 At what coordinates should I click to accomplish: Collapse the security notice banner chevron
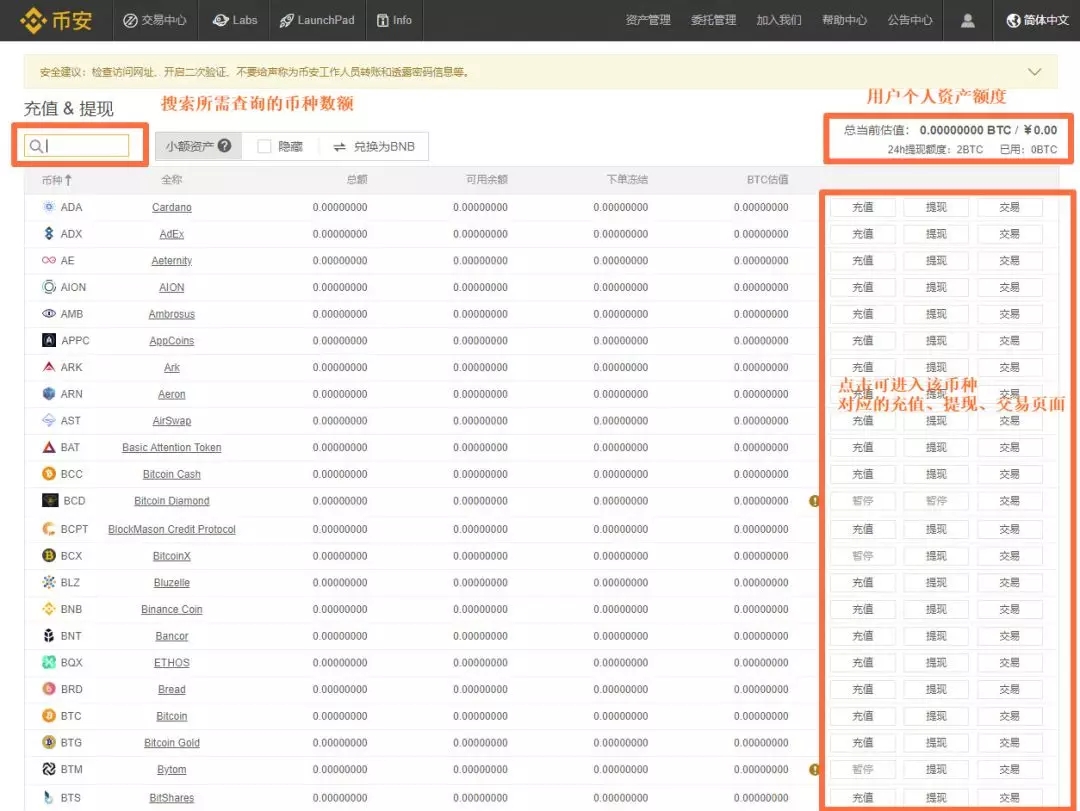(1035, 72)
